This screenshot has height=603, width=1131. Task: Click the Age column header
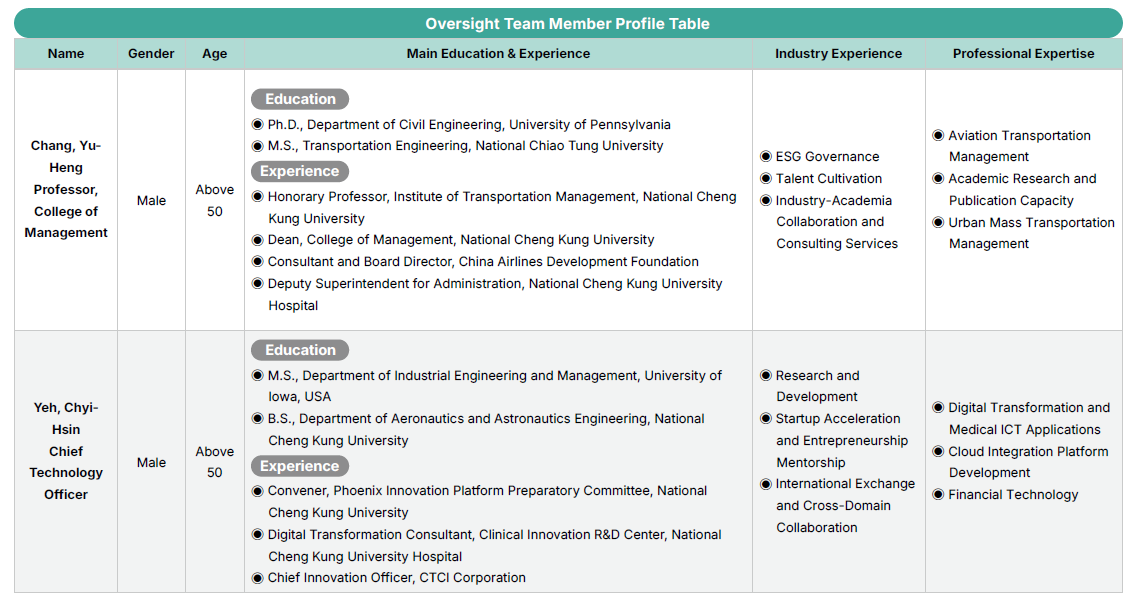215,54
